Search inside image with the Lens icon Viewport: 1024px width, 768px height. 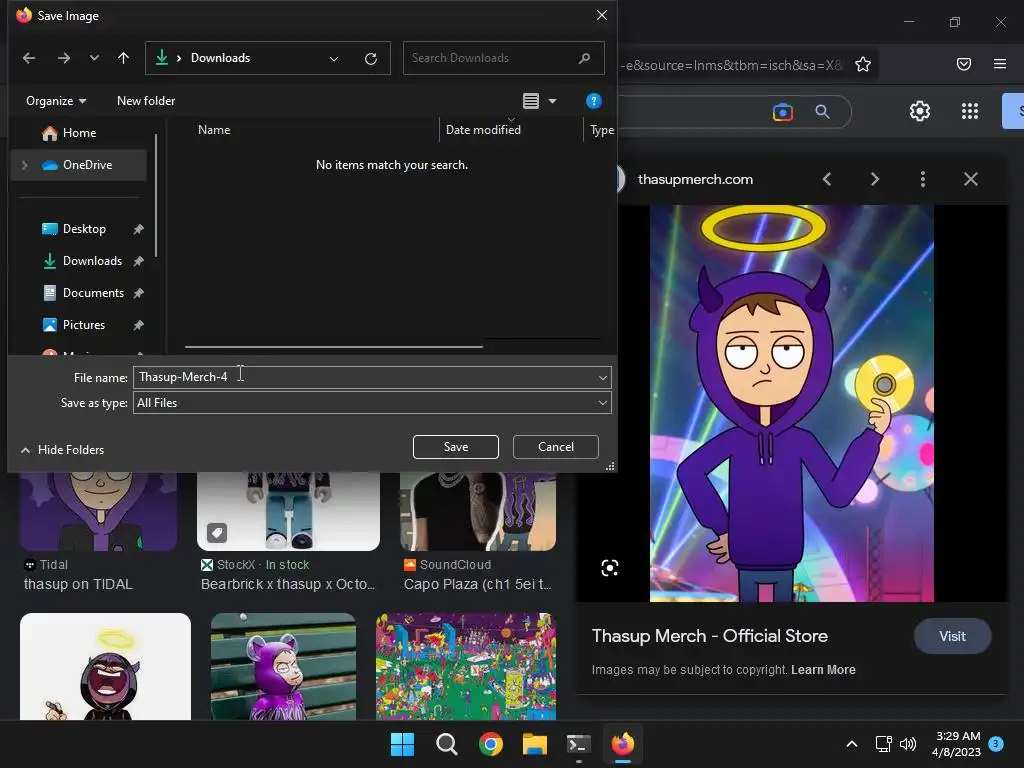coord(609,568)
